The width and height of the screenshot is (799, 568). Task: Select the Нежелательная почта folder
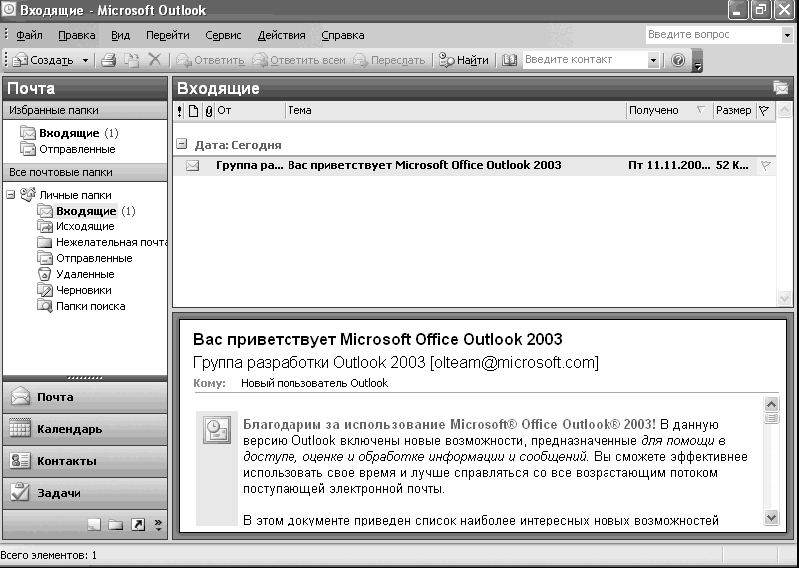pos(102,242)
